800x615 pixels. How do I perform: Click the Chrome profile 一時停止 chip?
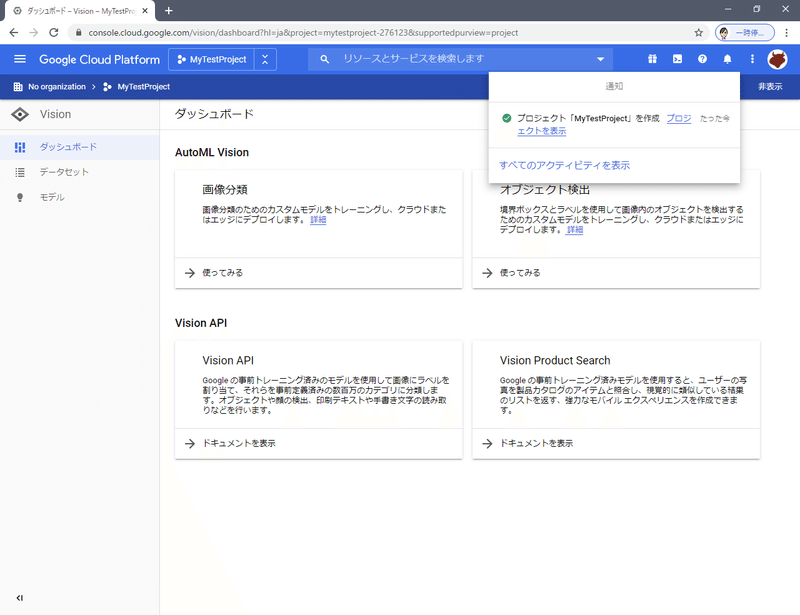click(744, 33)
